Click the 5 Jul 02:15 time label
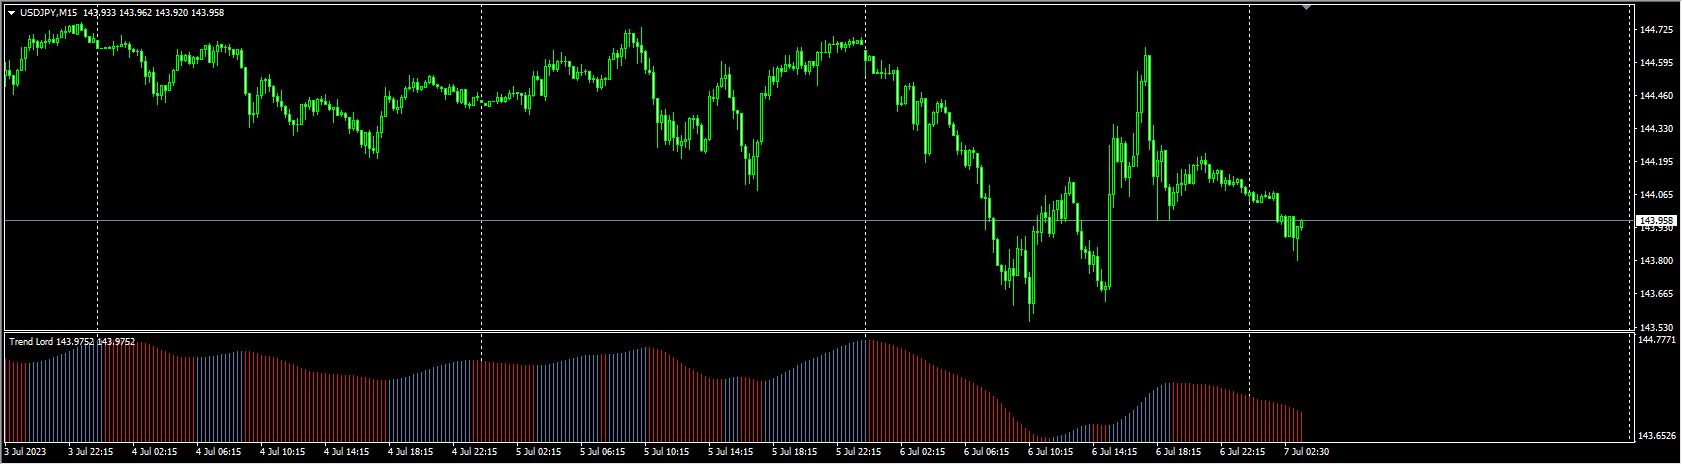This screenshot has width=1682, height=465. [539, 452]
